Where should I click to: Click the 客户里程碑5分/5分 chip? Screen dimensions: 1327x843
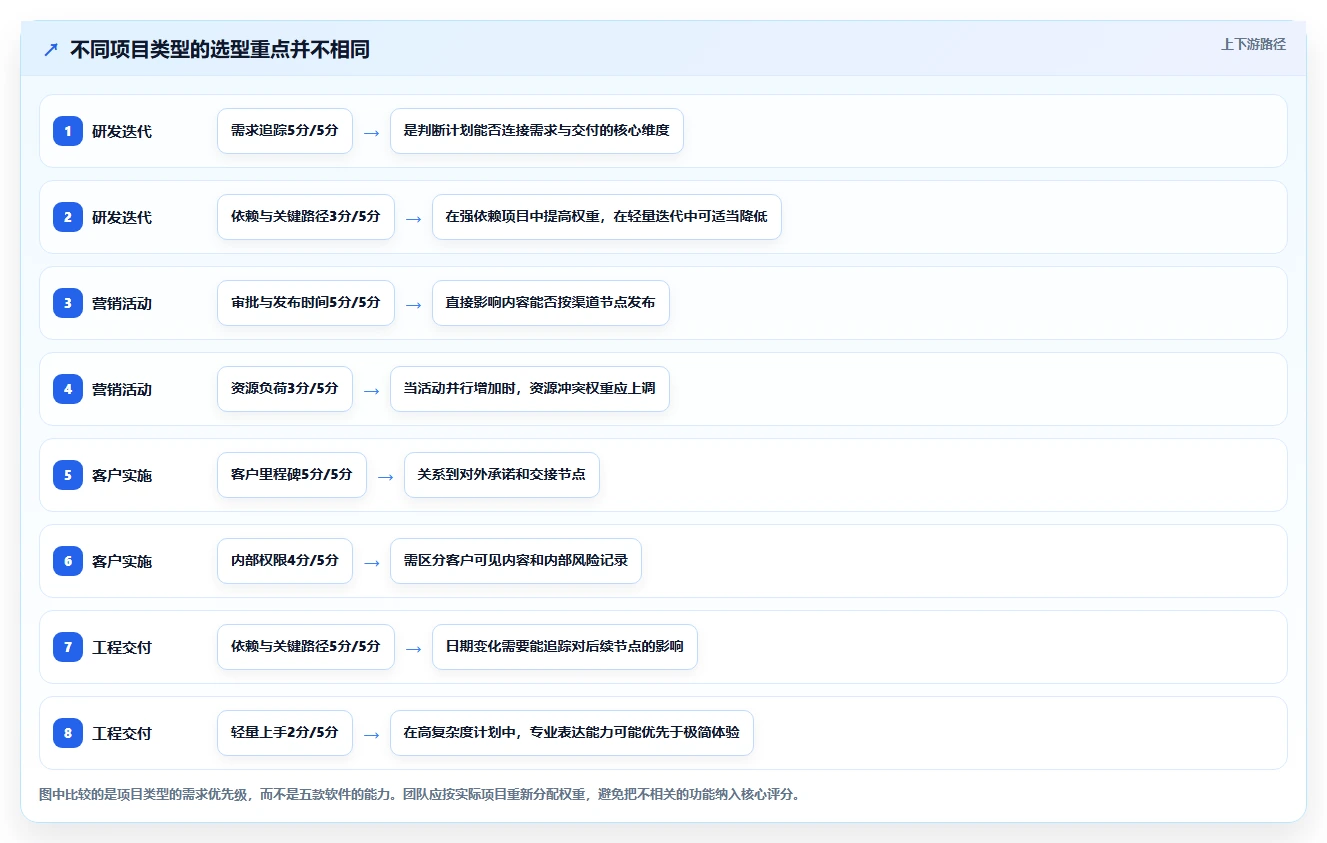(292, 475)
